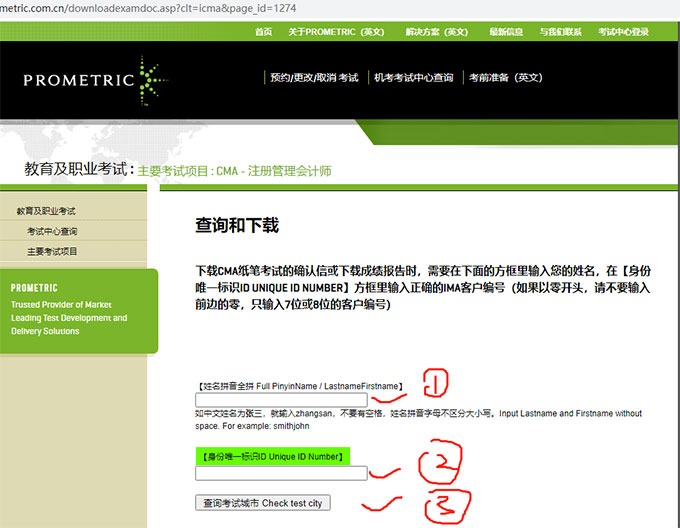Focus the Unique ID Number input box
The image size is (680, 528).
[281, 474]
